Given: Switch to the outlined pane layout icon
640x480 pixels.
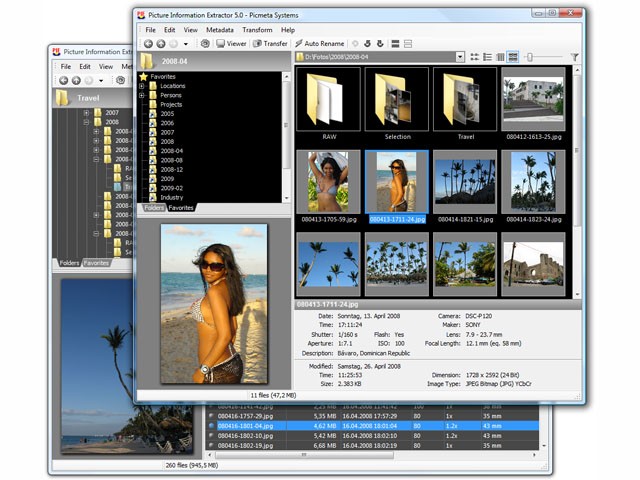Looking at the screenshot, I should [x=408, y=44].
